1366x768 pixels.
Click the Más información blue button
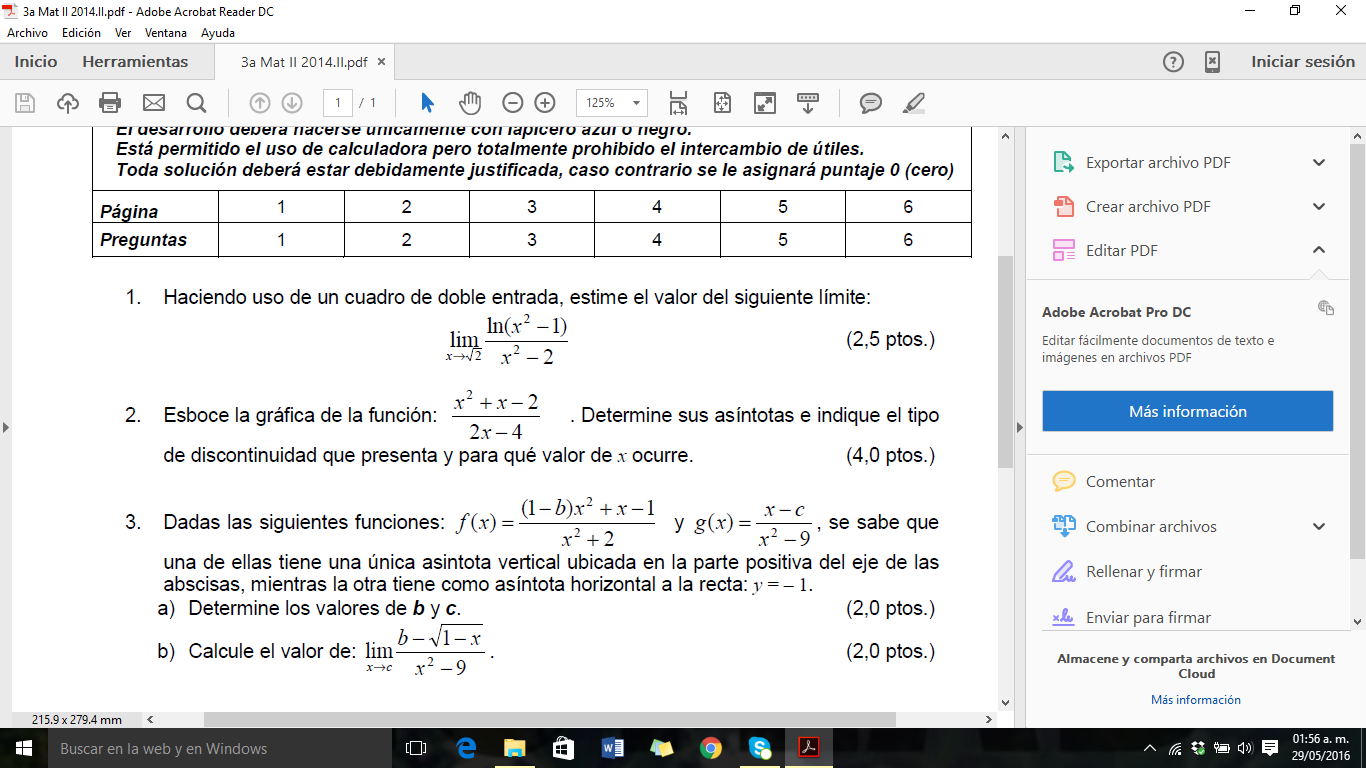[x=1187, y=411]
